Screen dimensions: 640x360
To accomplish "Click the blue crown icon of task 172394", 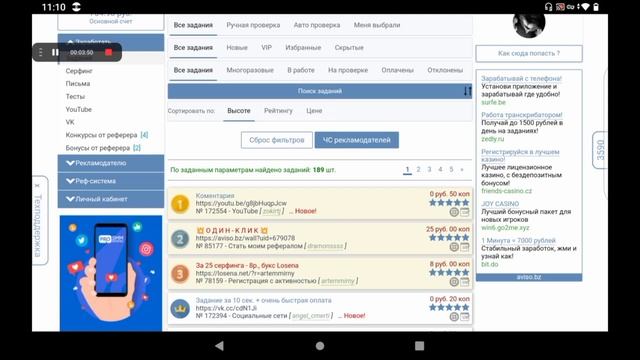I will 180,309.
